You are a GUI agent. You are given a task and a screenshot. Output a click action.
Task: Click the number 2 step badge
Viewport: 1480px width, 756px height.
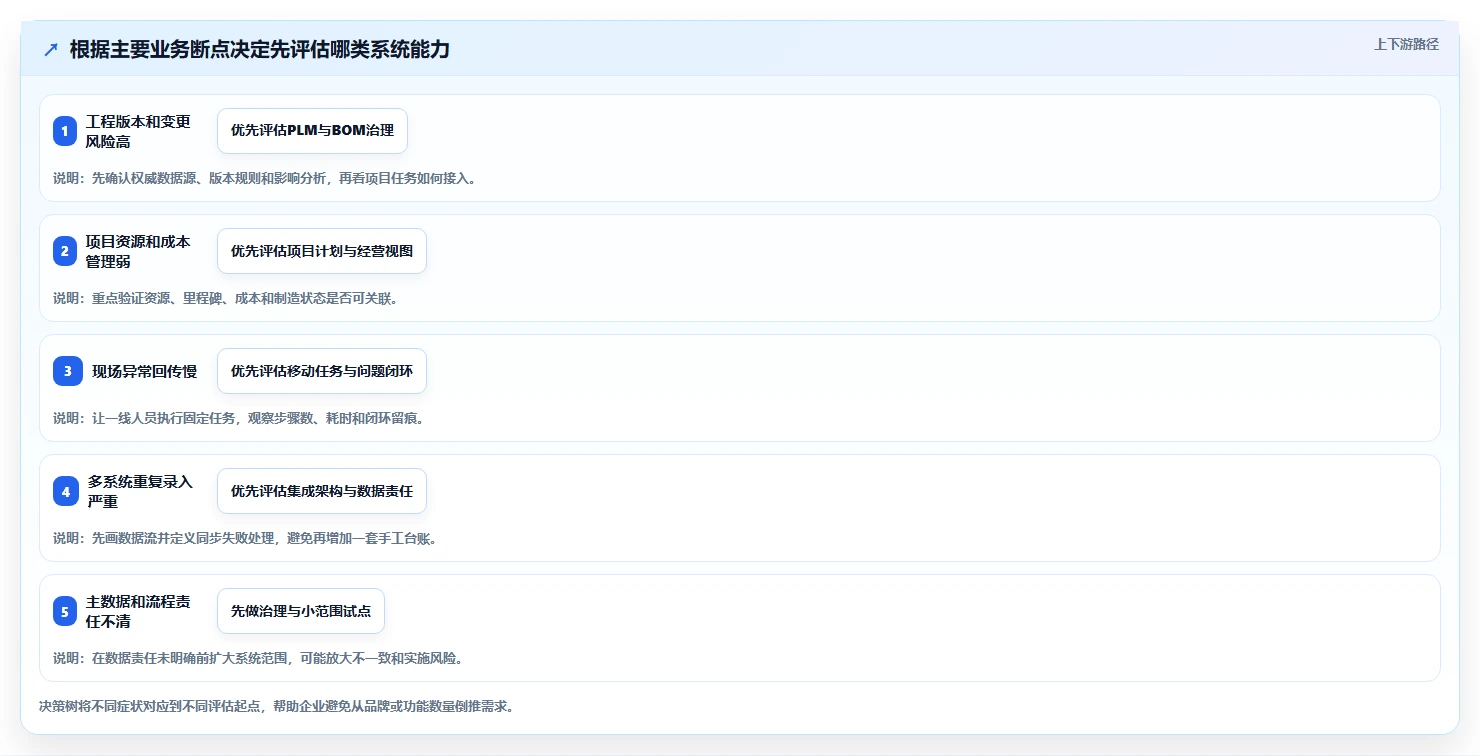pyautogui.click(x=65, y=251)
